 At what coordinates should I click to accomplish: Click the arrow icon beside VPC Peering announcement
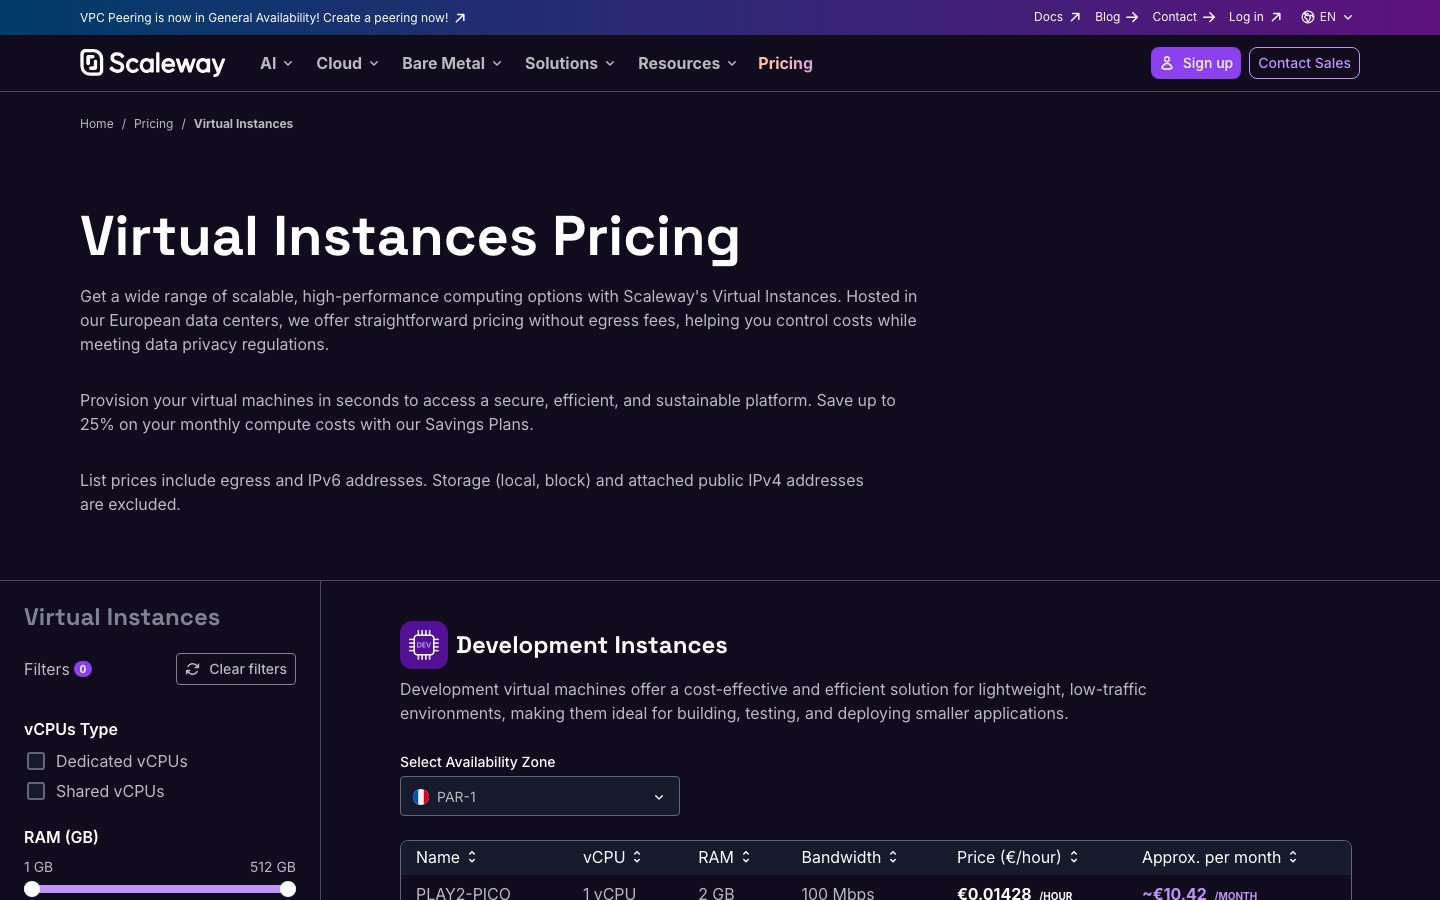point(460,18)
